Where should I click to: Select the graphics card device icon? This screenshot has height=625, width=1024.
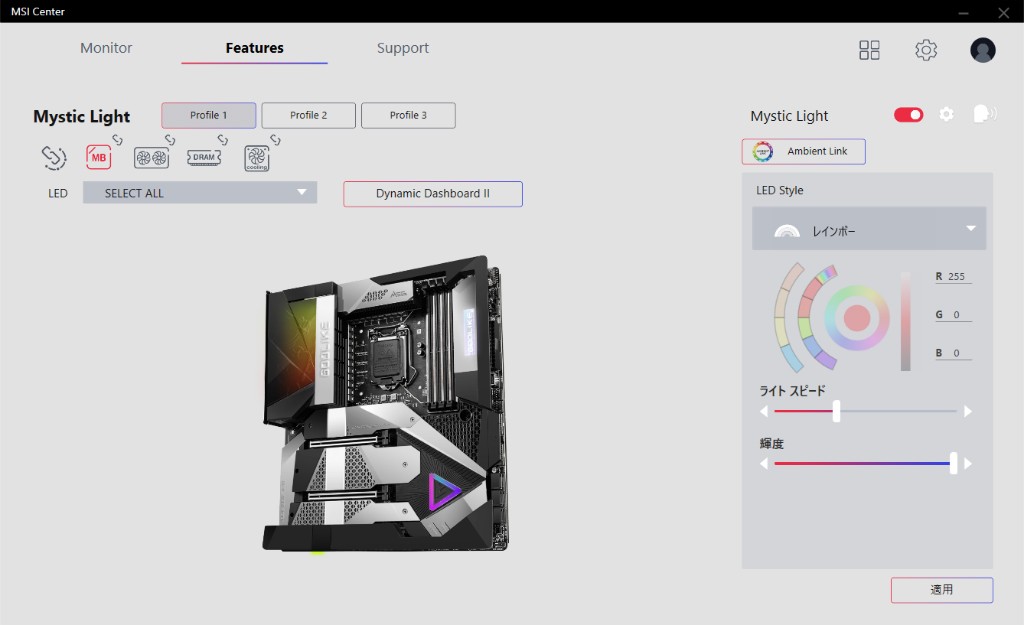pos(151,158)
